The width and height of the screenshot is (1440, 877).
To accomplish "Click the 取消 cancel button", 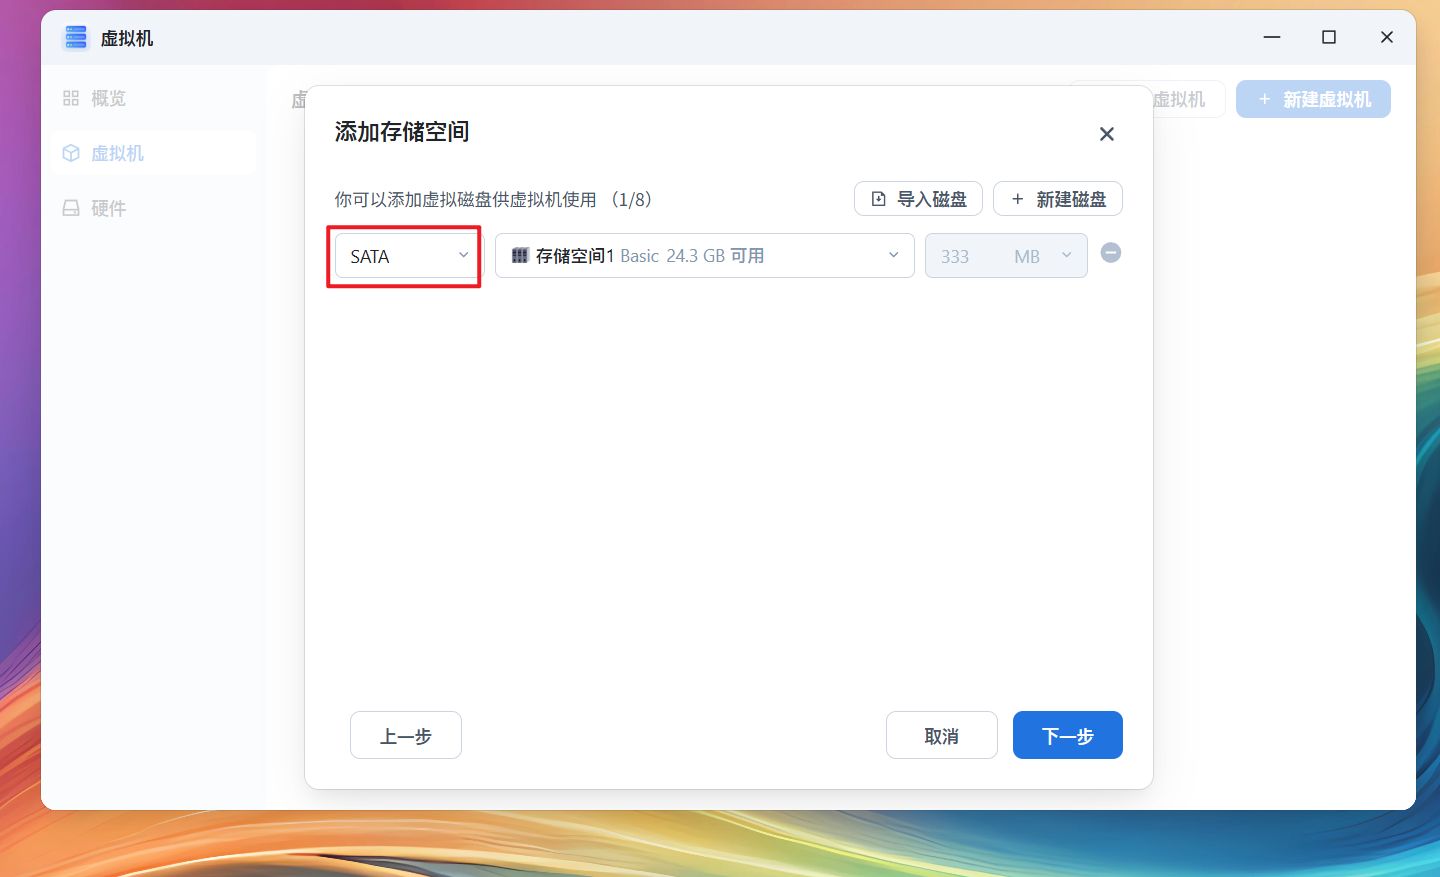I will tap(941, 735).
